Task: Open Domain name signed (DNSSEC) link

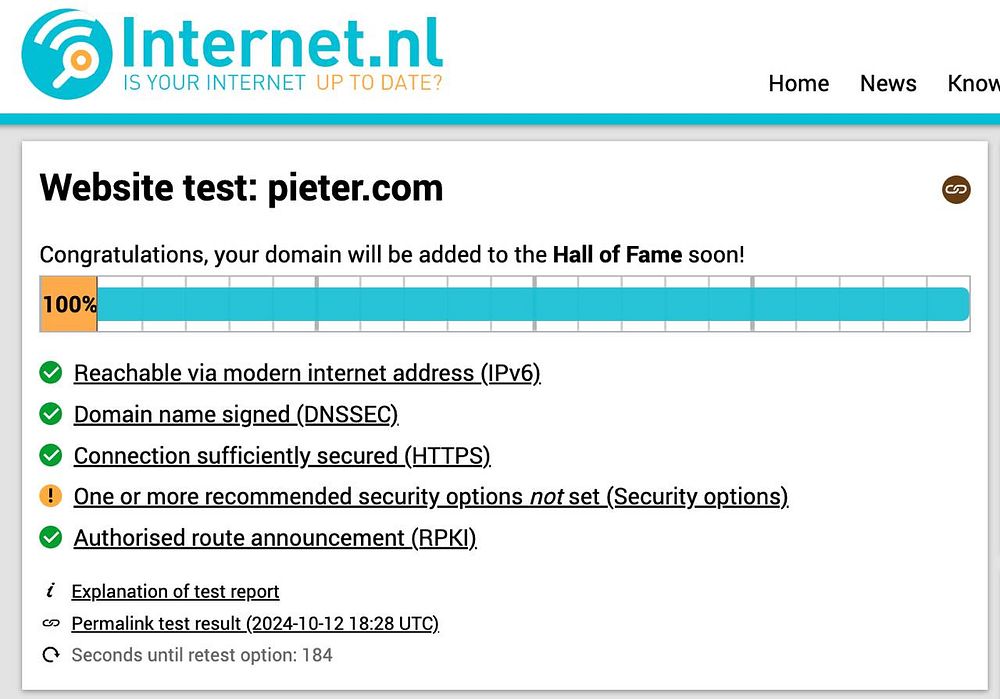Action: [x=236, y=415]
